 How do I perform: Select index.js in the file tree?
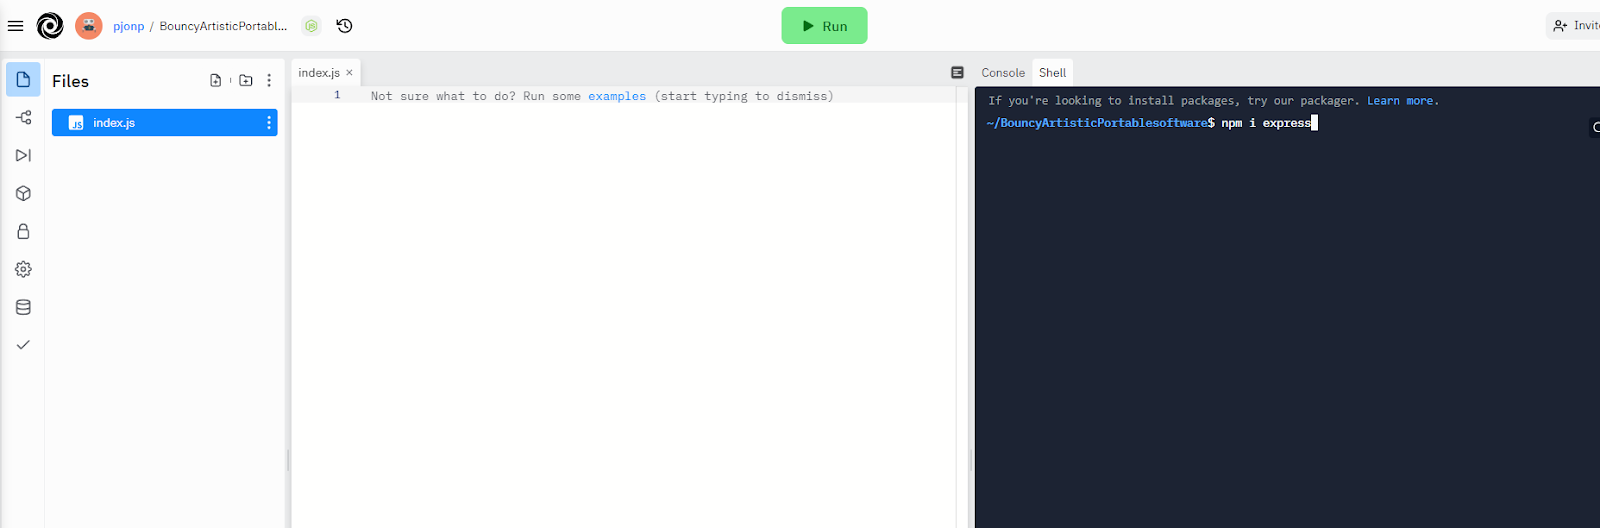[164, 122]
